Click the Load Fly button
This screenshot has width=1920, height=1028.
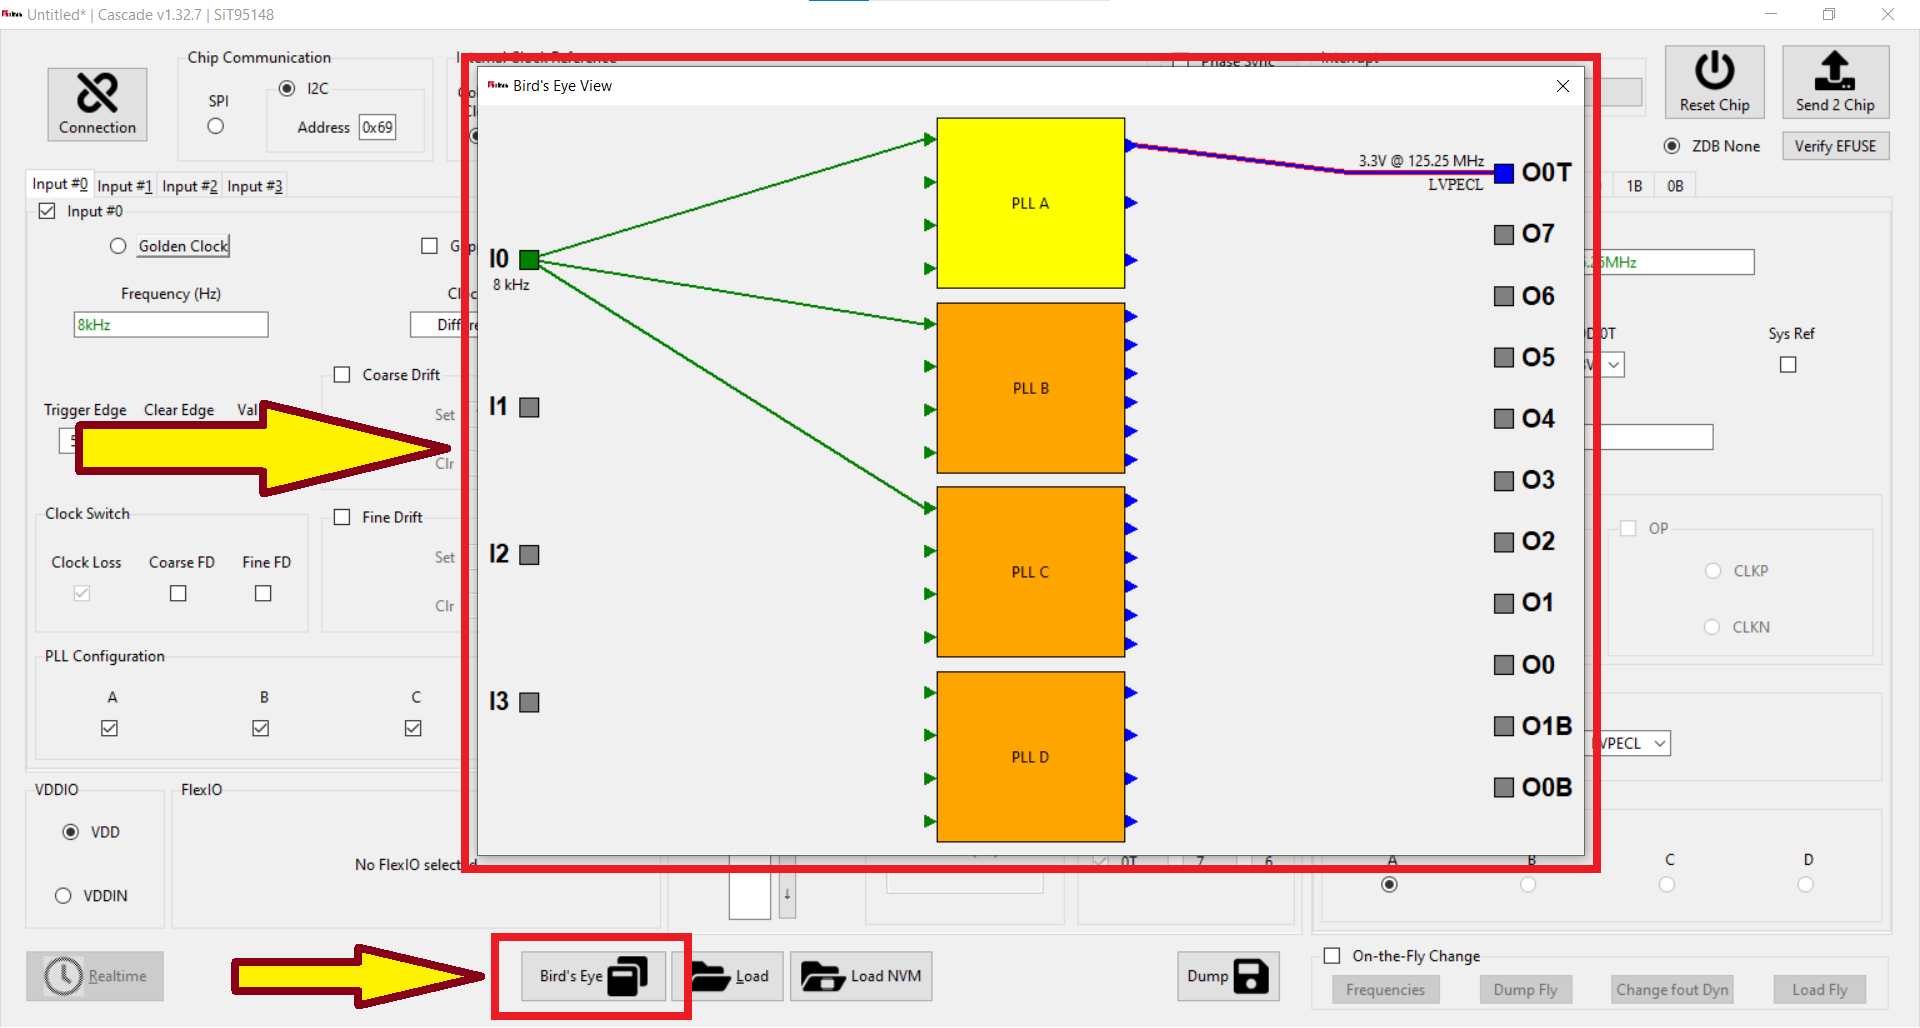point(1819,990)
